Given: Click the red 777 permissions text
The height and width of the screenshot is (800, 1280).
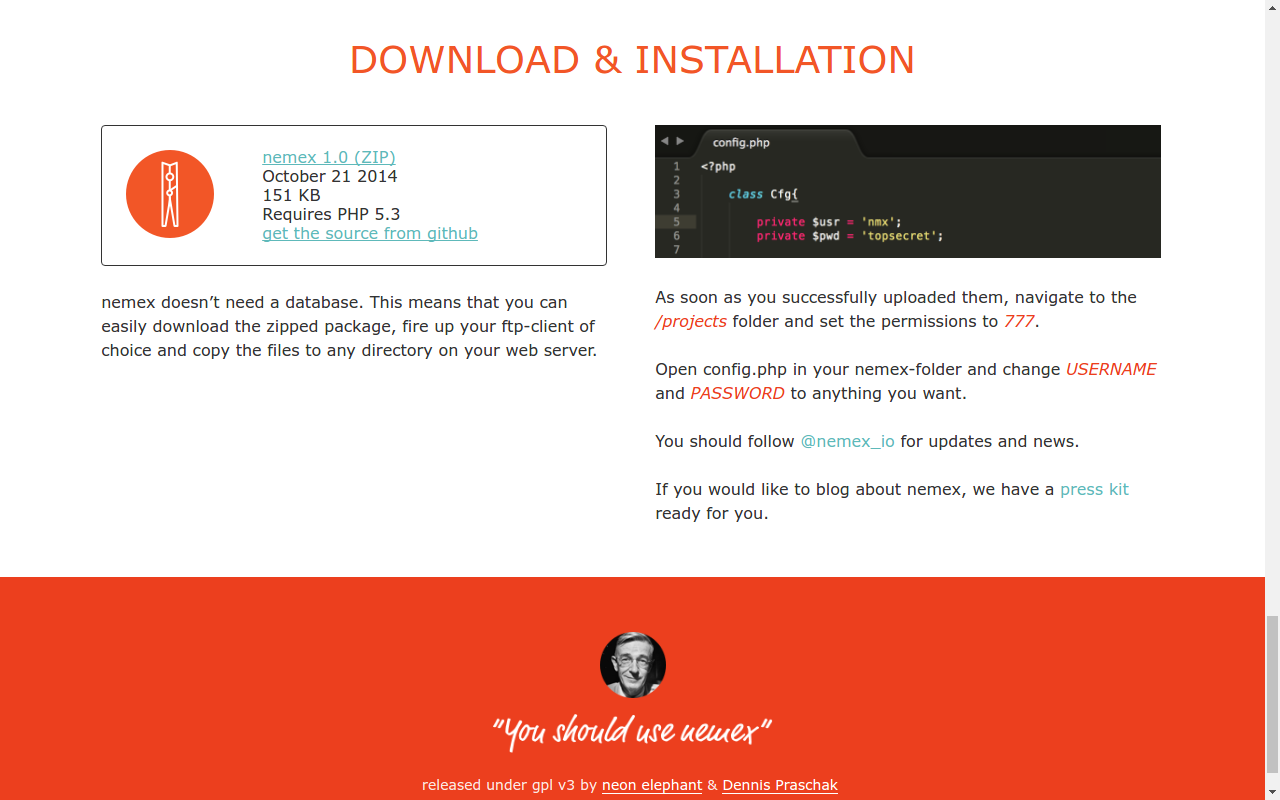Looking at the screenshot, I should click(1019, 321).
